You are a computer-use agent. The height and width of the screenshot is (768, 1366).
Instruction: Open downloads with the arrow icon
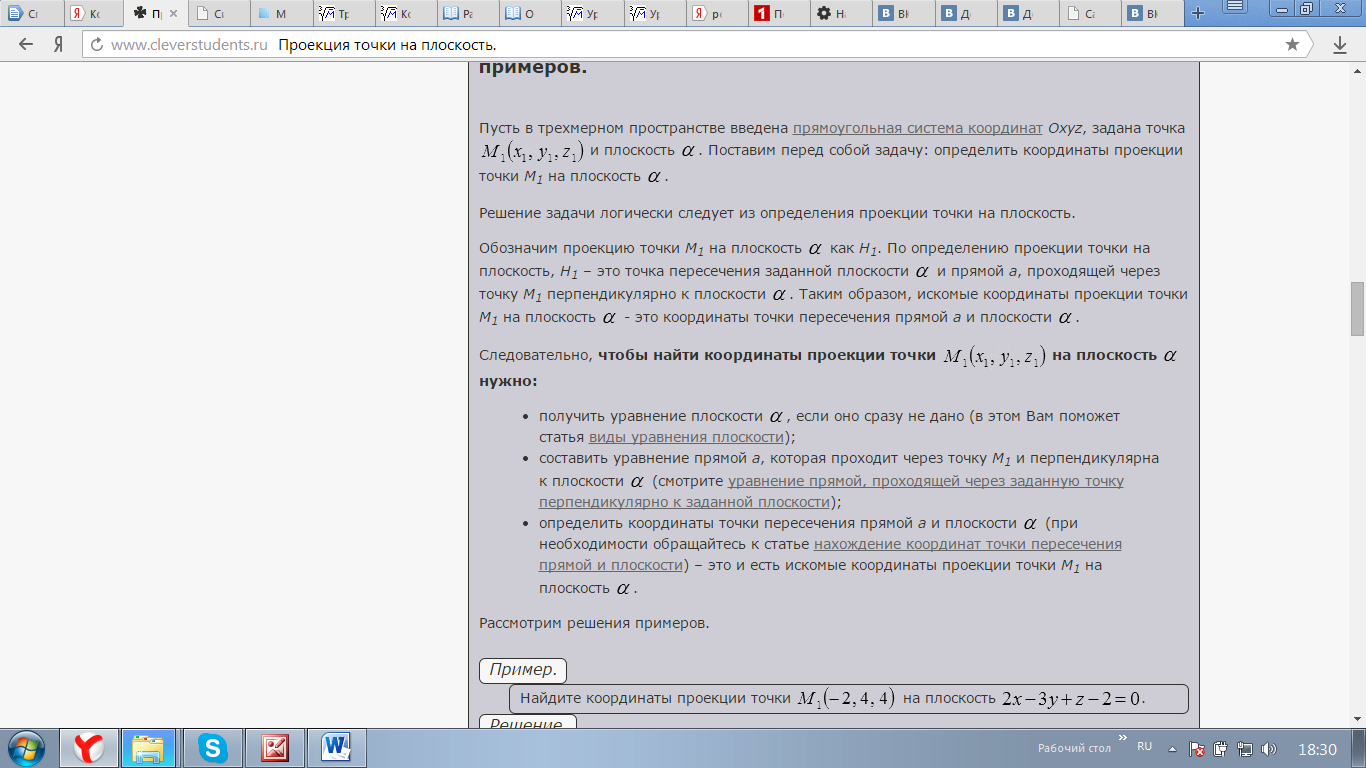coord(1340,45)
